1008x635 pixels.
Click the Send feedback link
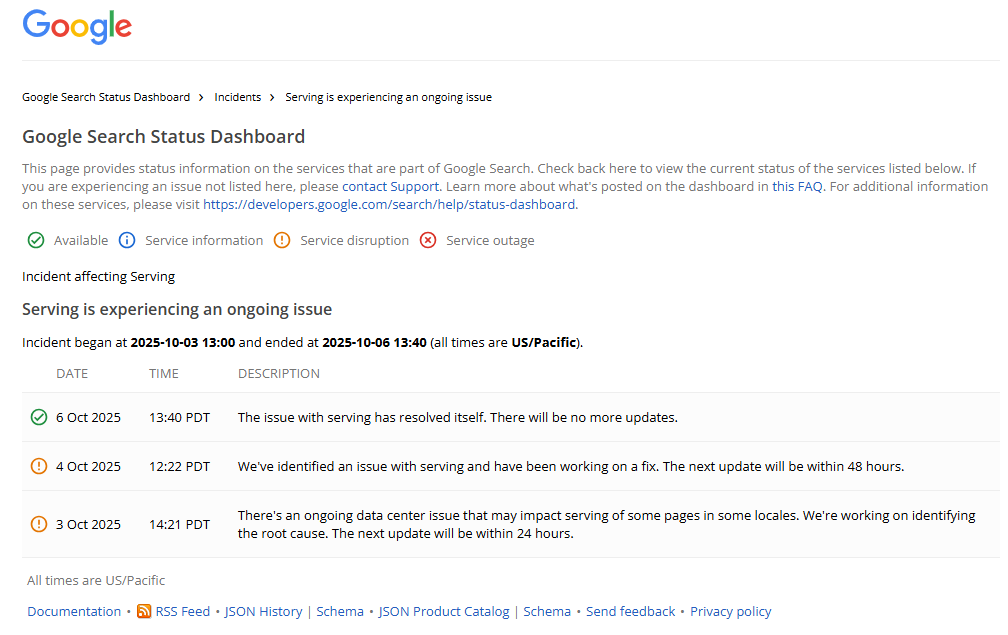coord(631,611)
